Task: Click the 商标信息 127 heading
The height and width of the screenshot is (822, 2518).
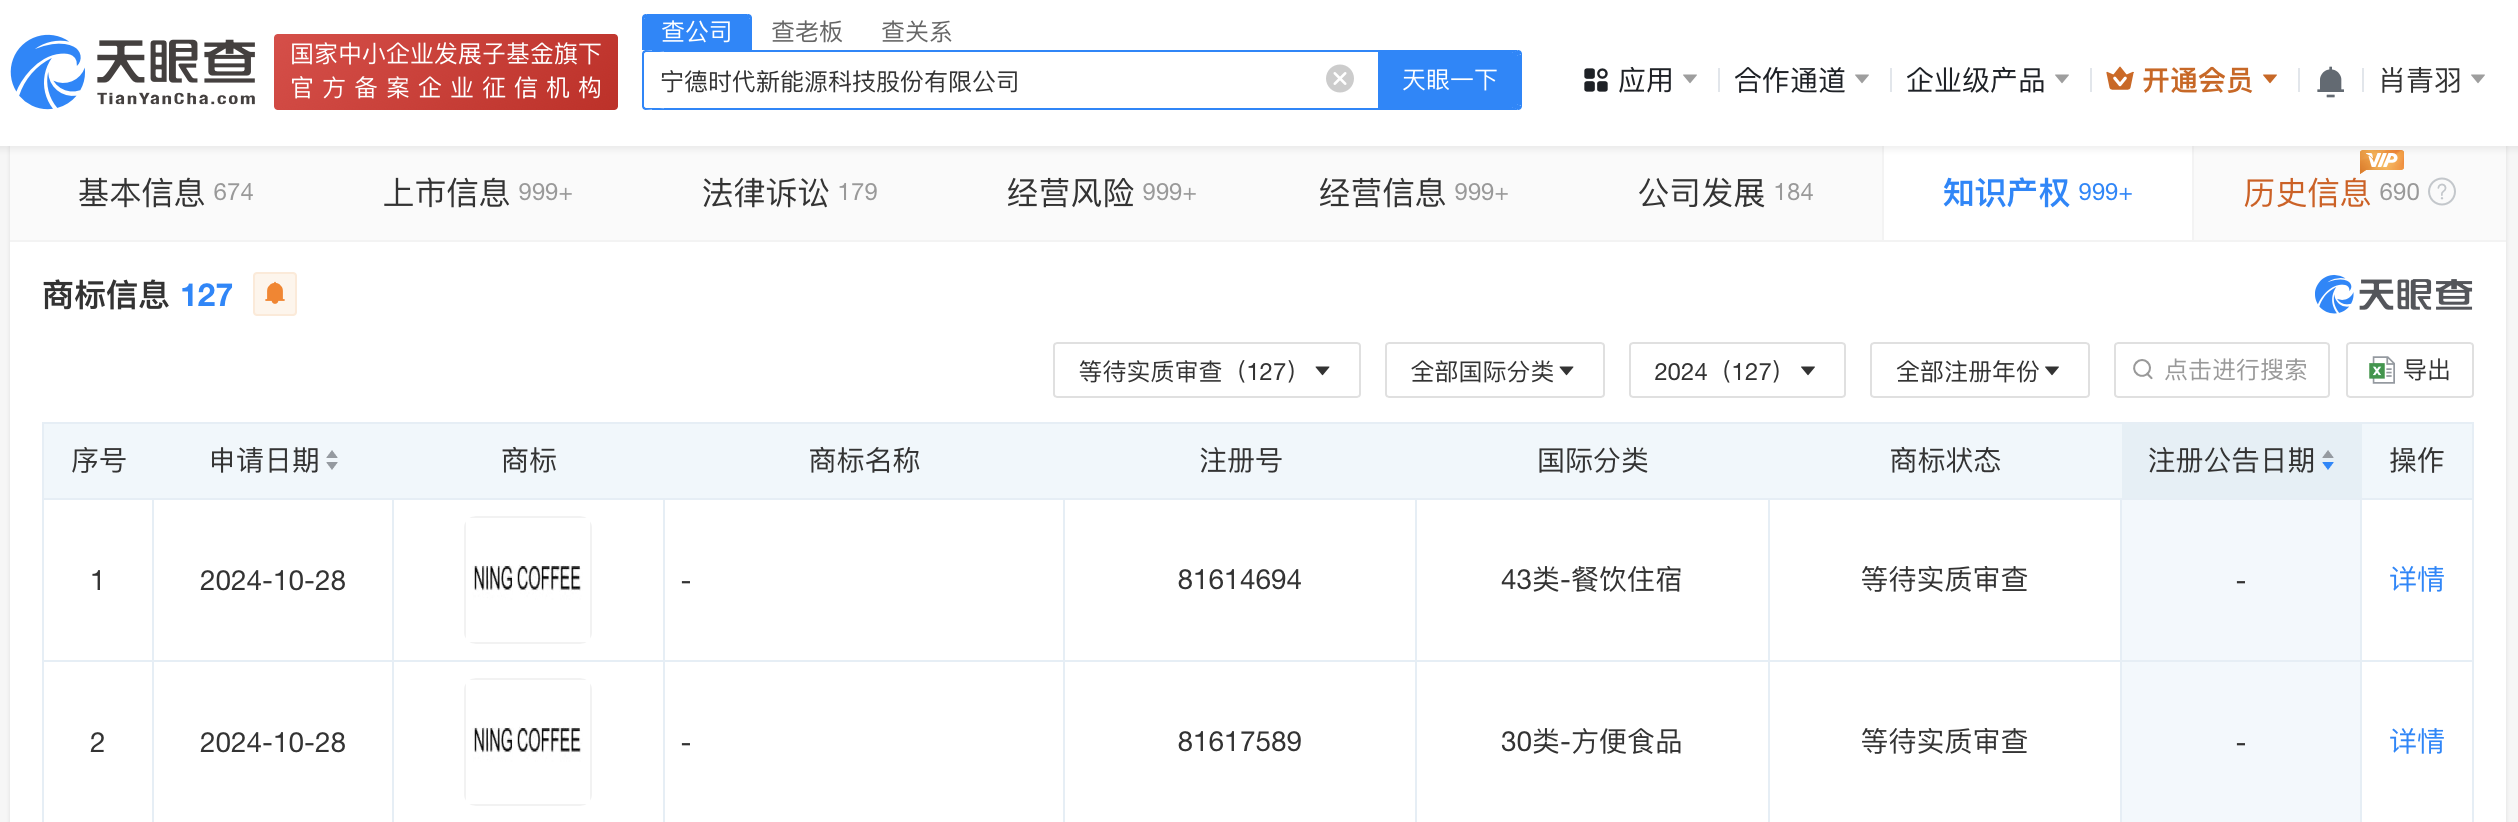Action: [x=138, y=294]
